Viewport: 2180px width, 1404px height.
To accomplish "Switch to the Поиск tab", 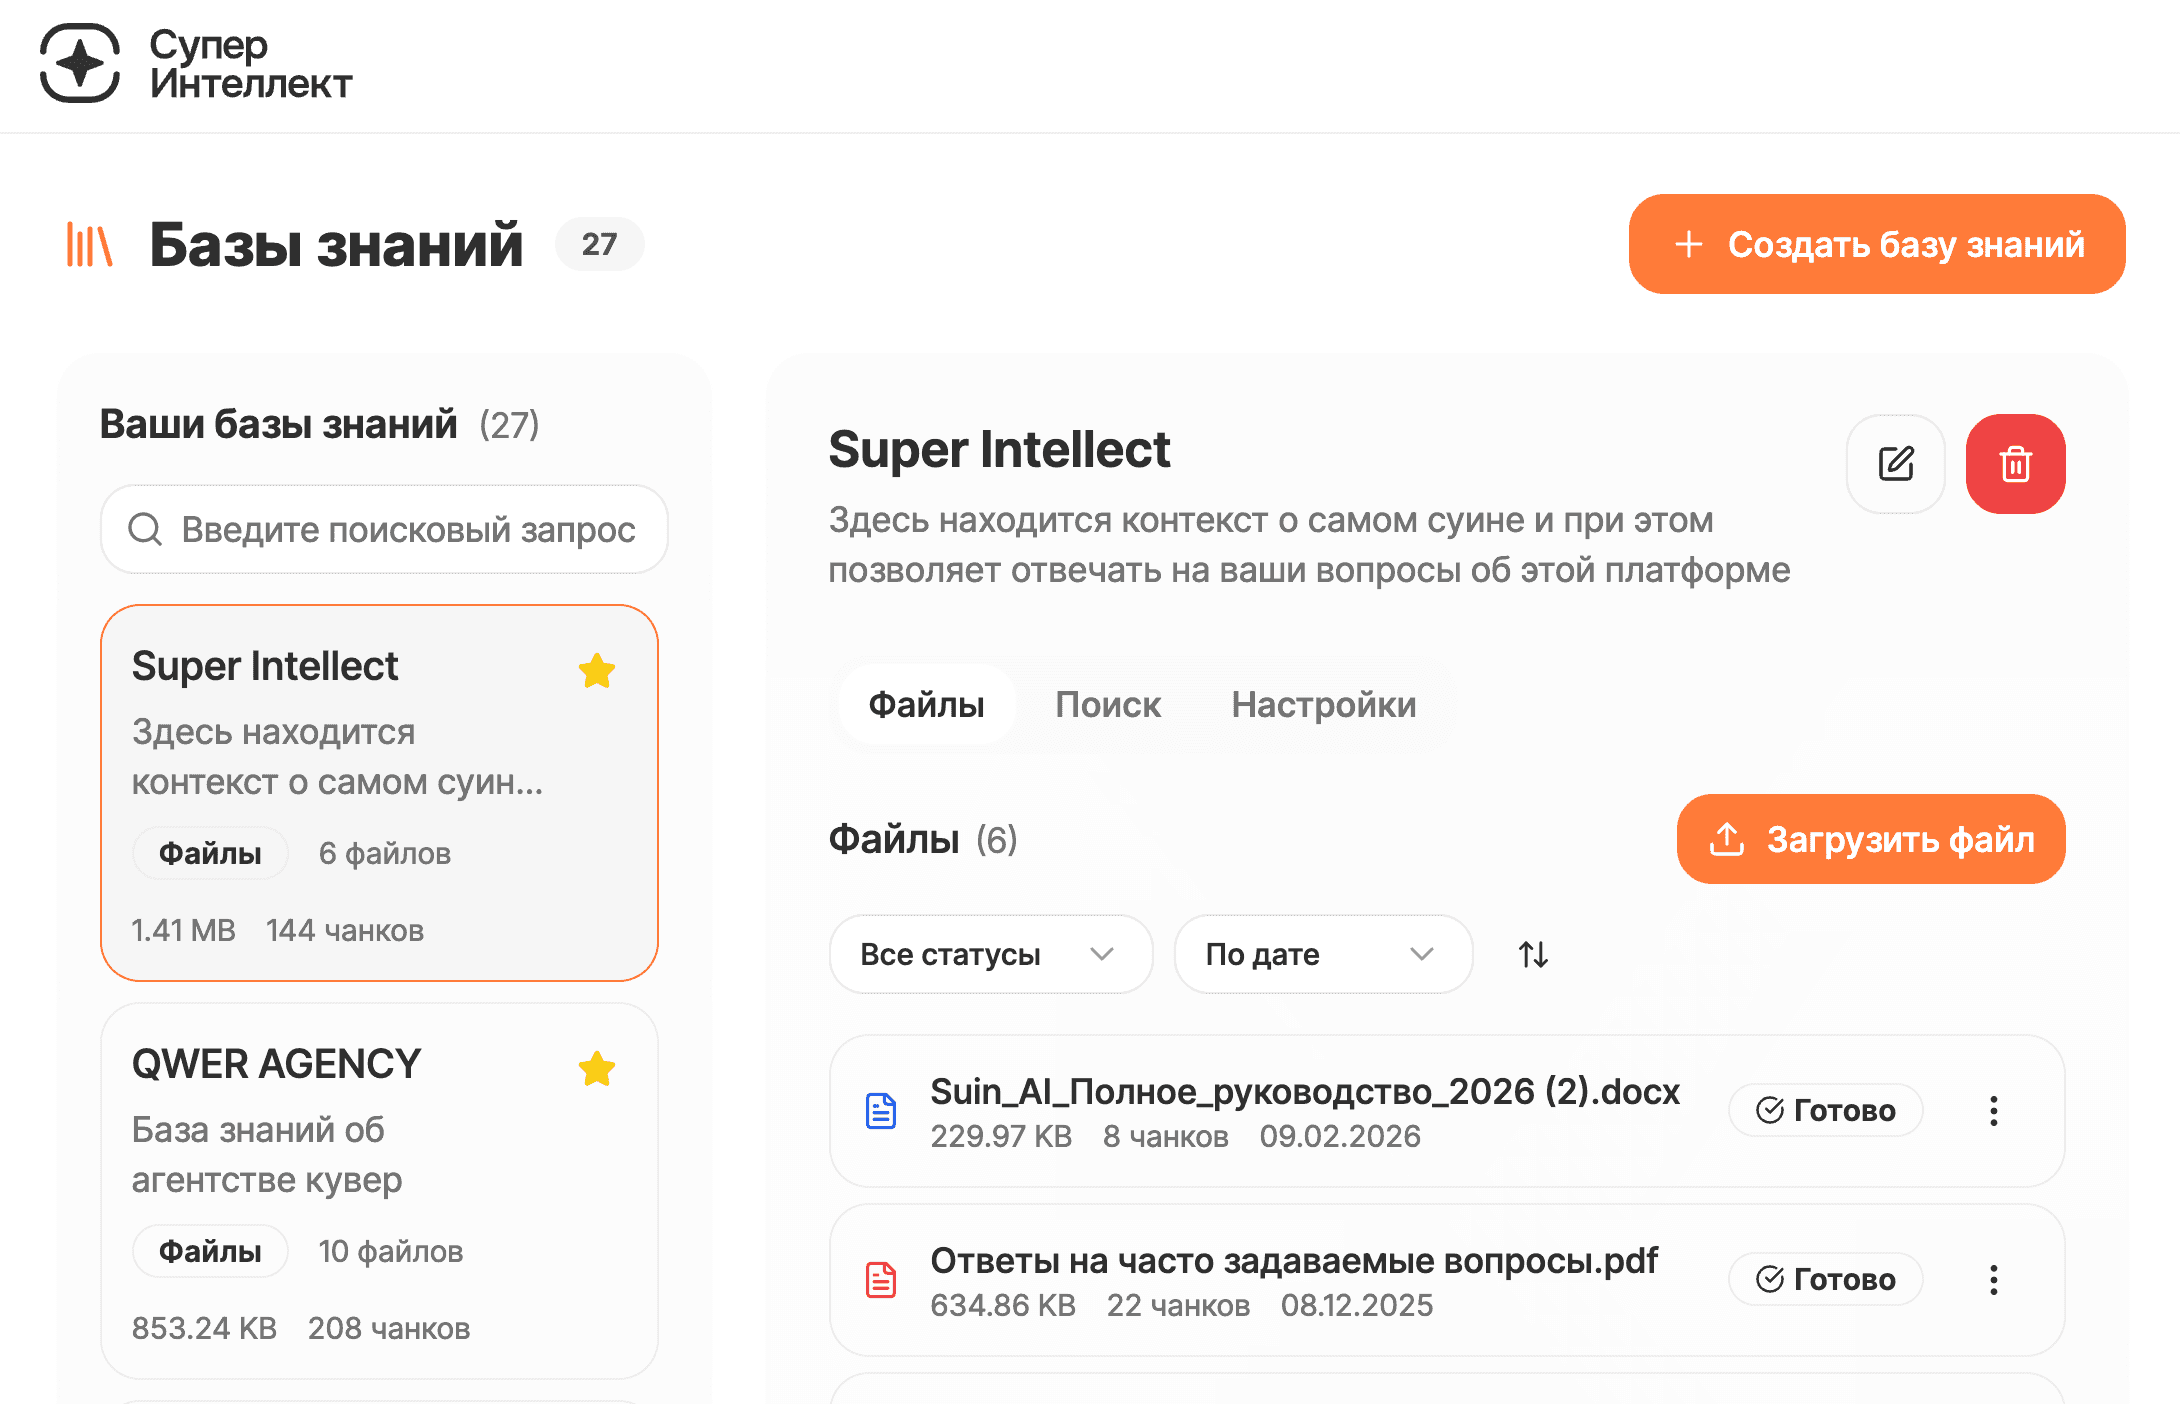I will tap(1108, 705).
